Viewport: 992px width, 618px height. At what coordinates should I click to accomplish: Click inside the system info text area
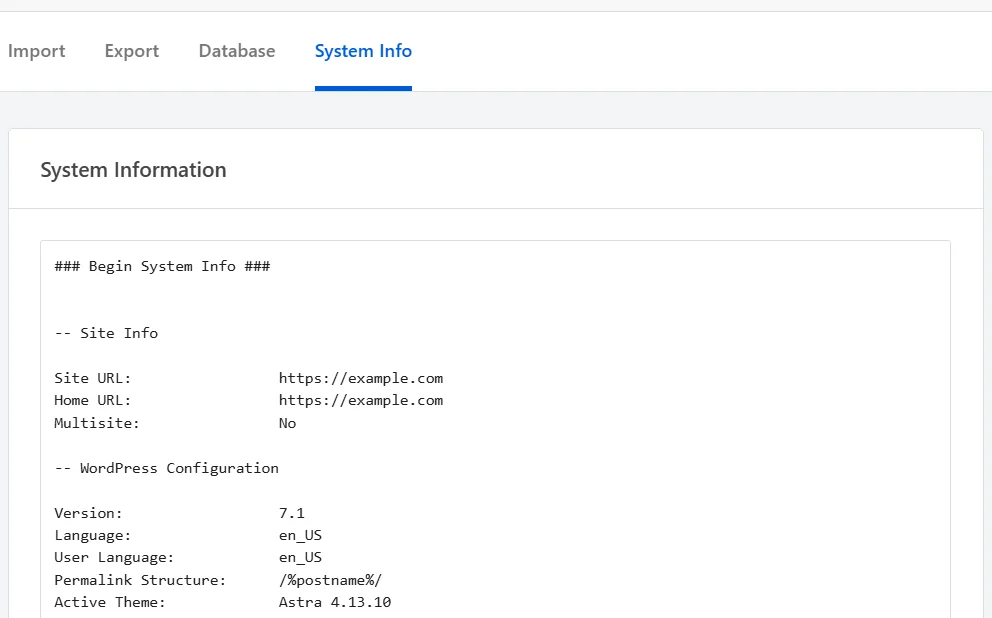[495, 429]
